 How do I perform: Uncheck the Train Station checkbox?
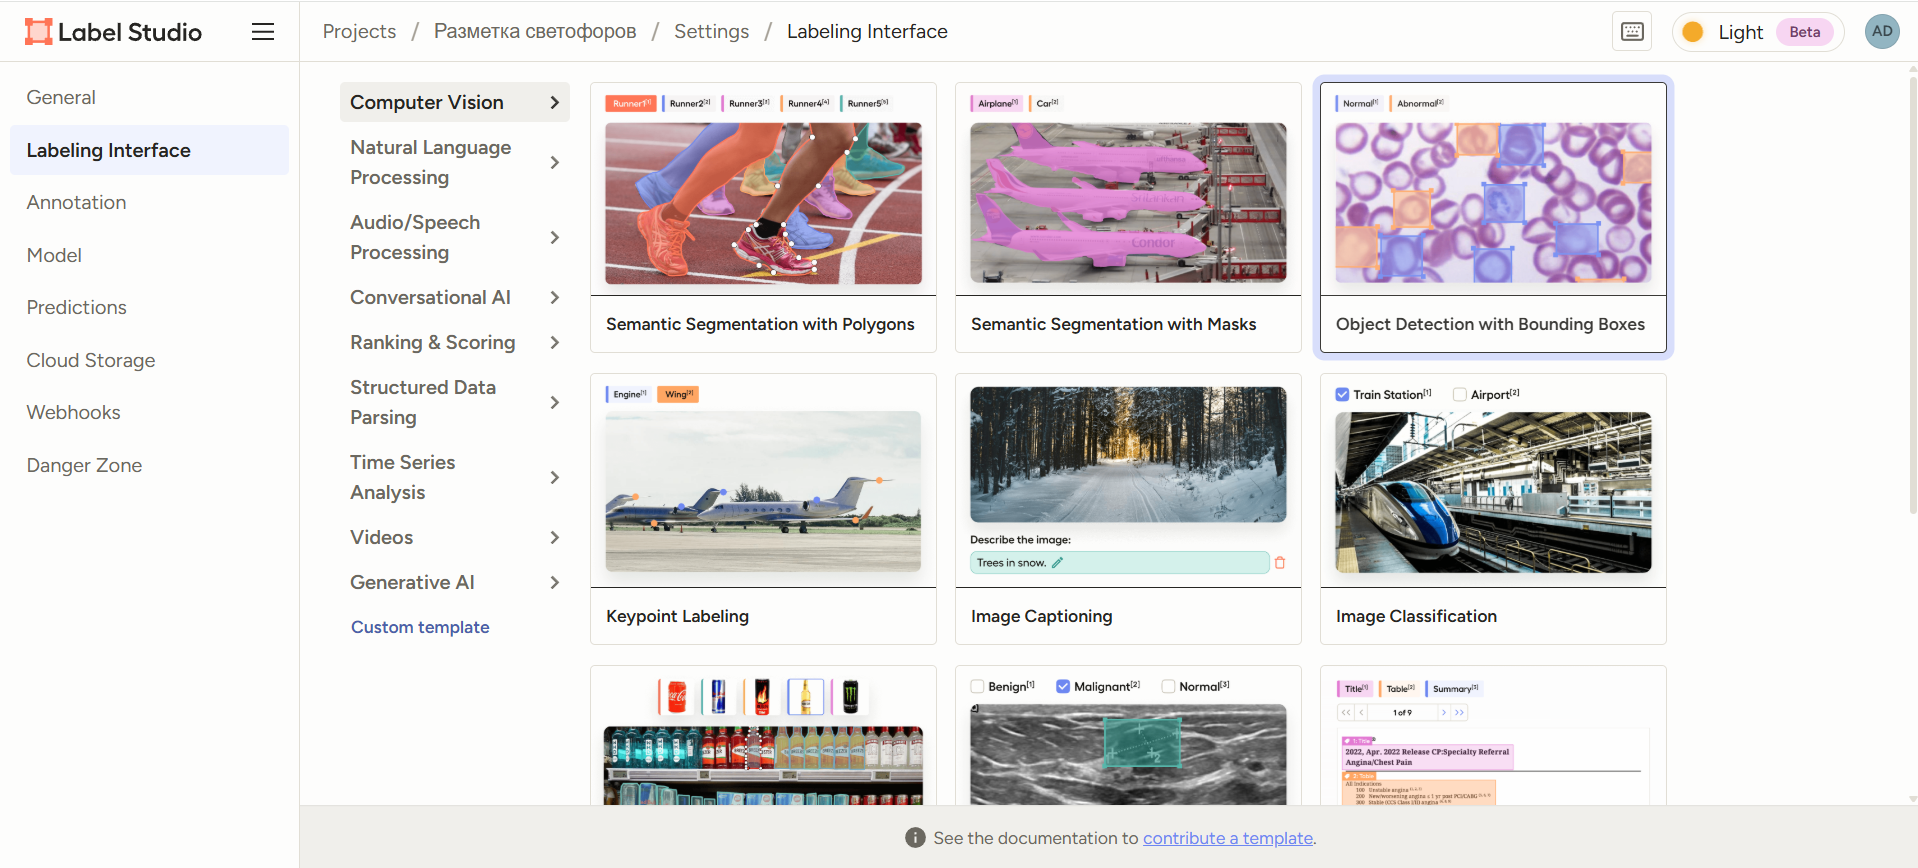[1343, 395]
